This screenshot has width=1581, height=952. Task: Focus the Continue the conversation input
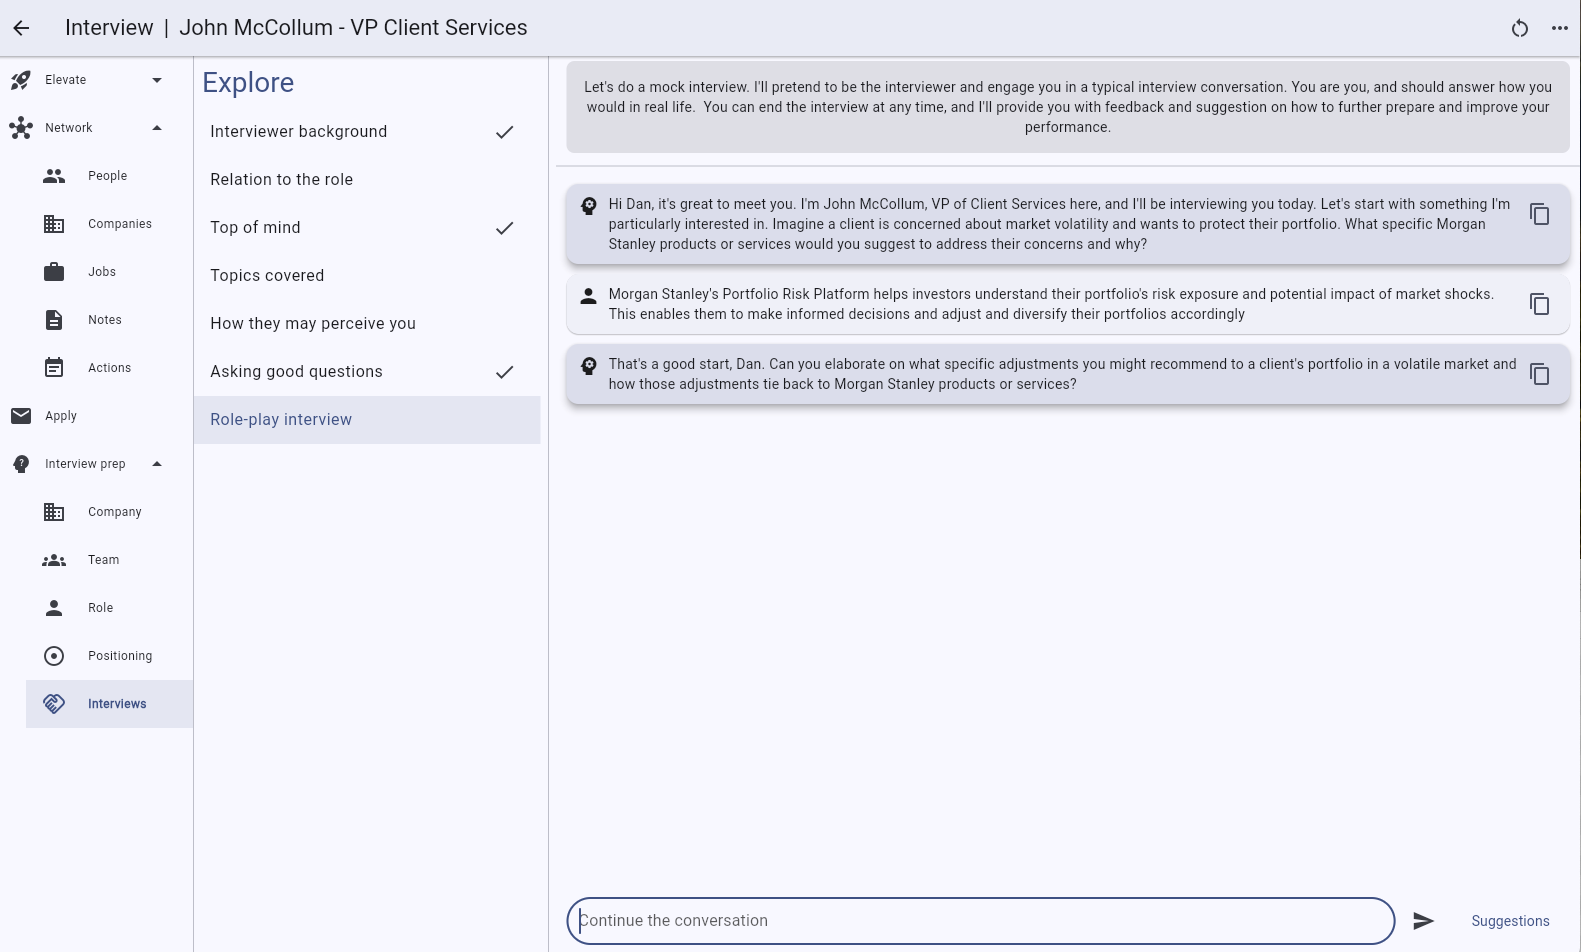point(980,921)
